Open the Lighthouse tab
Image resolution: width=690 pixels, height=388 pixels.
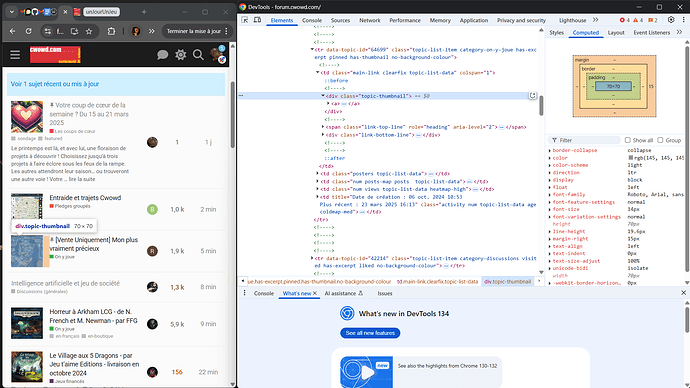573,20
